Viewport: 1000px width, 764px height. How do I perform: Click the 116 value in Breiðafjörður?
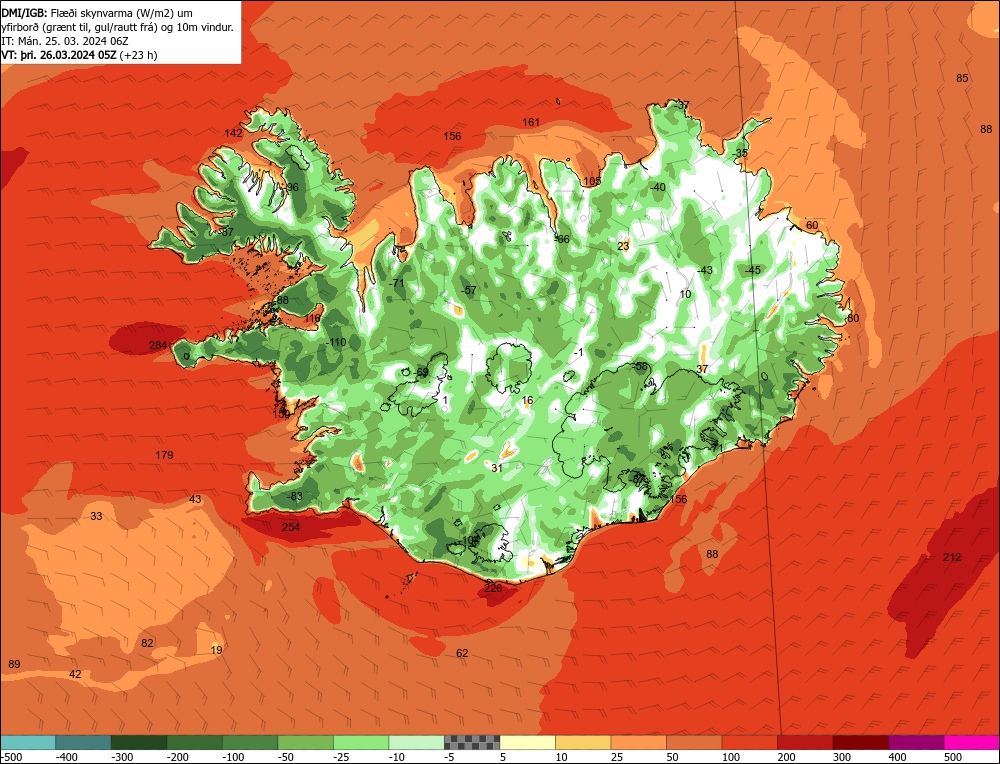pyautogui.click(x=312, y=318)
